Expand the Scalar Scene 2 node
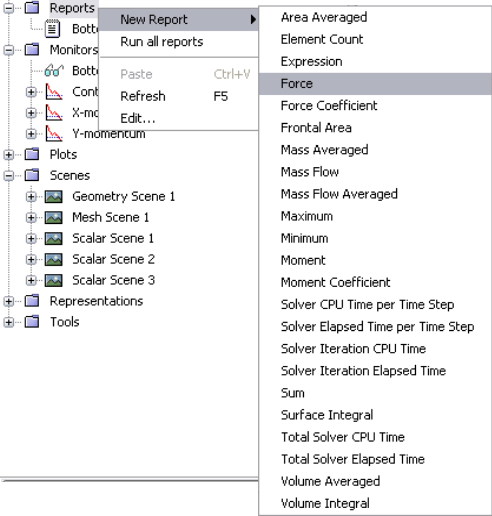Viewport: 492px width, 516px height. pos(31,259)
